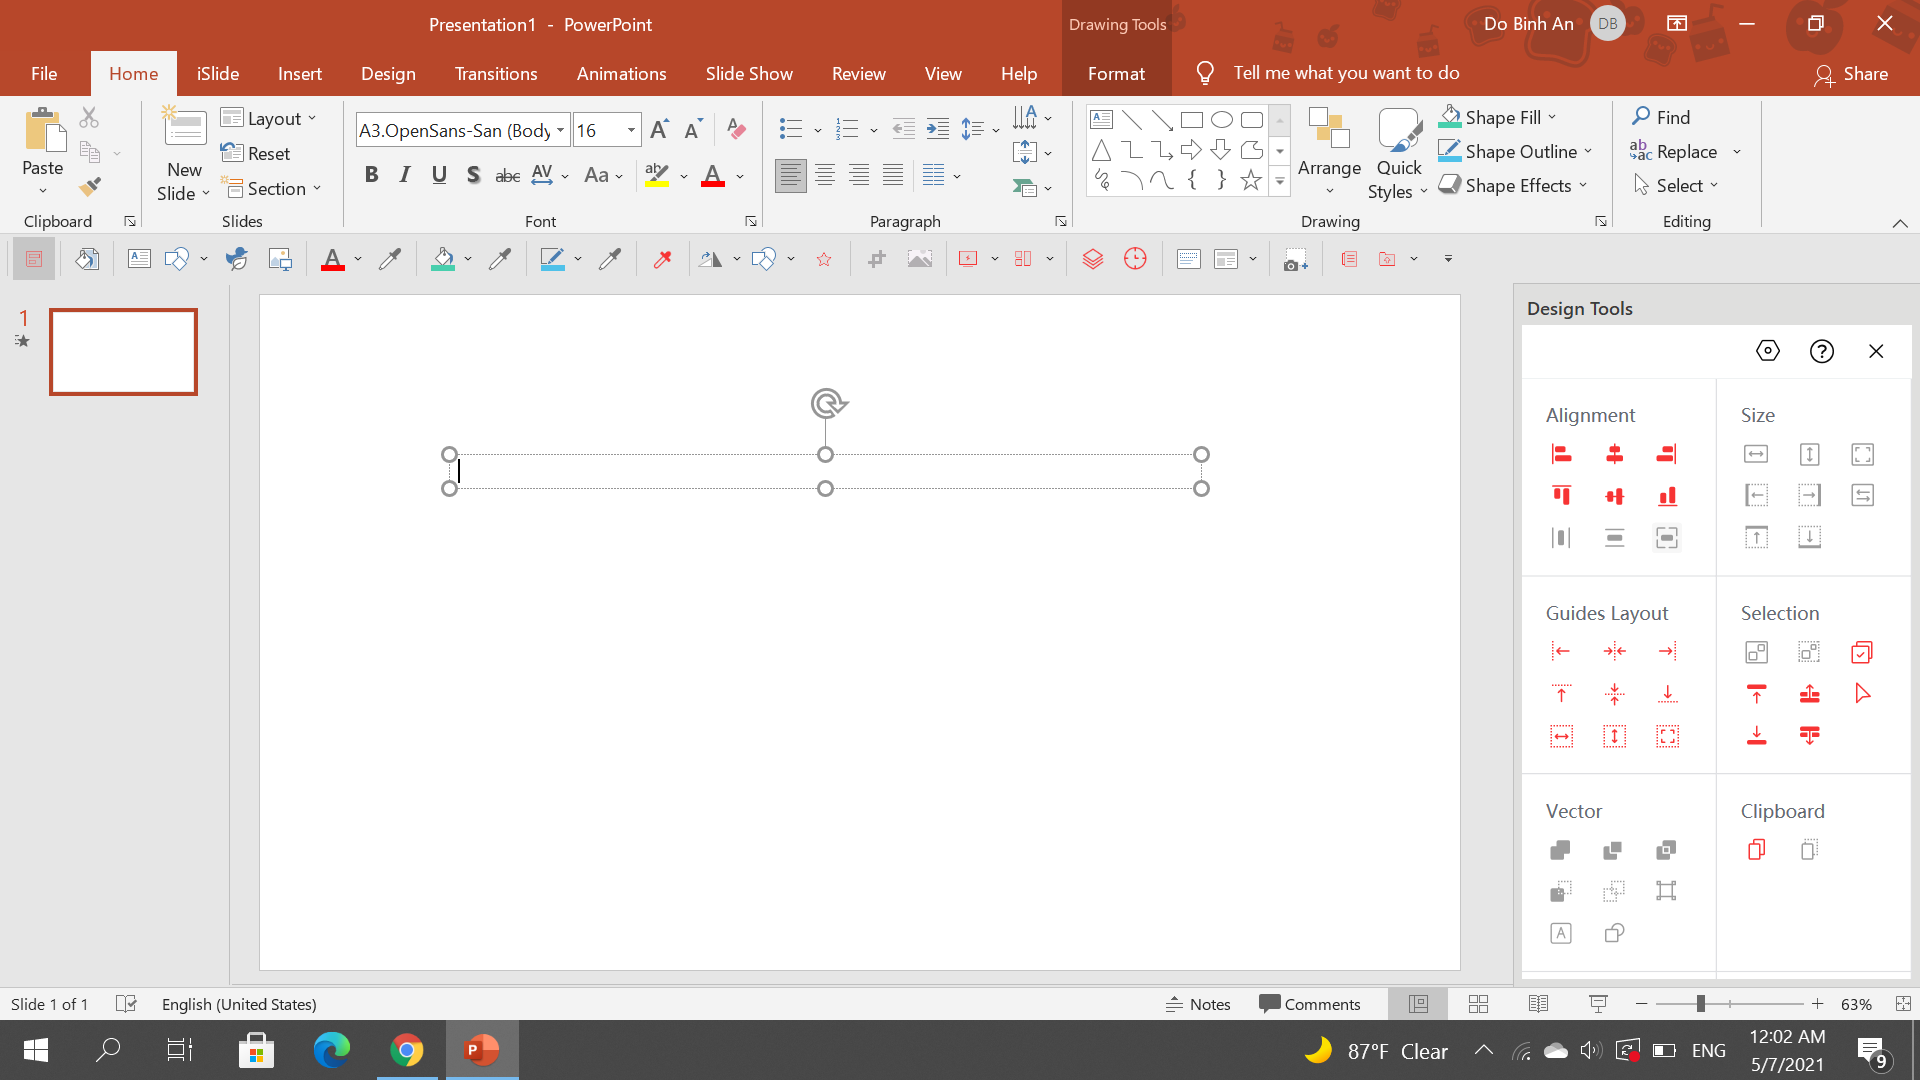This screenshot has width=1920, height=1080.
Task: Toggle Justify paragraph alignment
Action: click(892, 176)
